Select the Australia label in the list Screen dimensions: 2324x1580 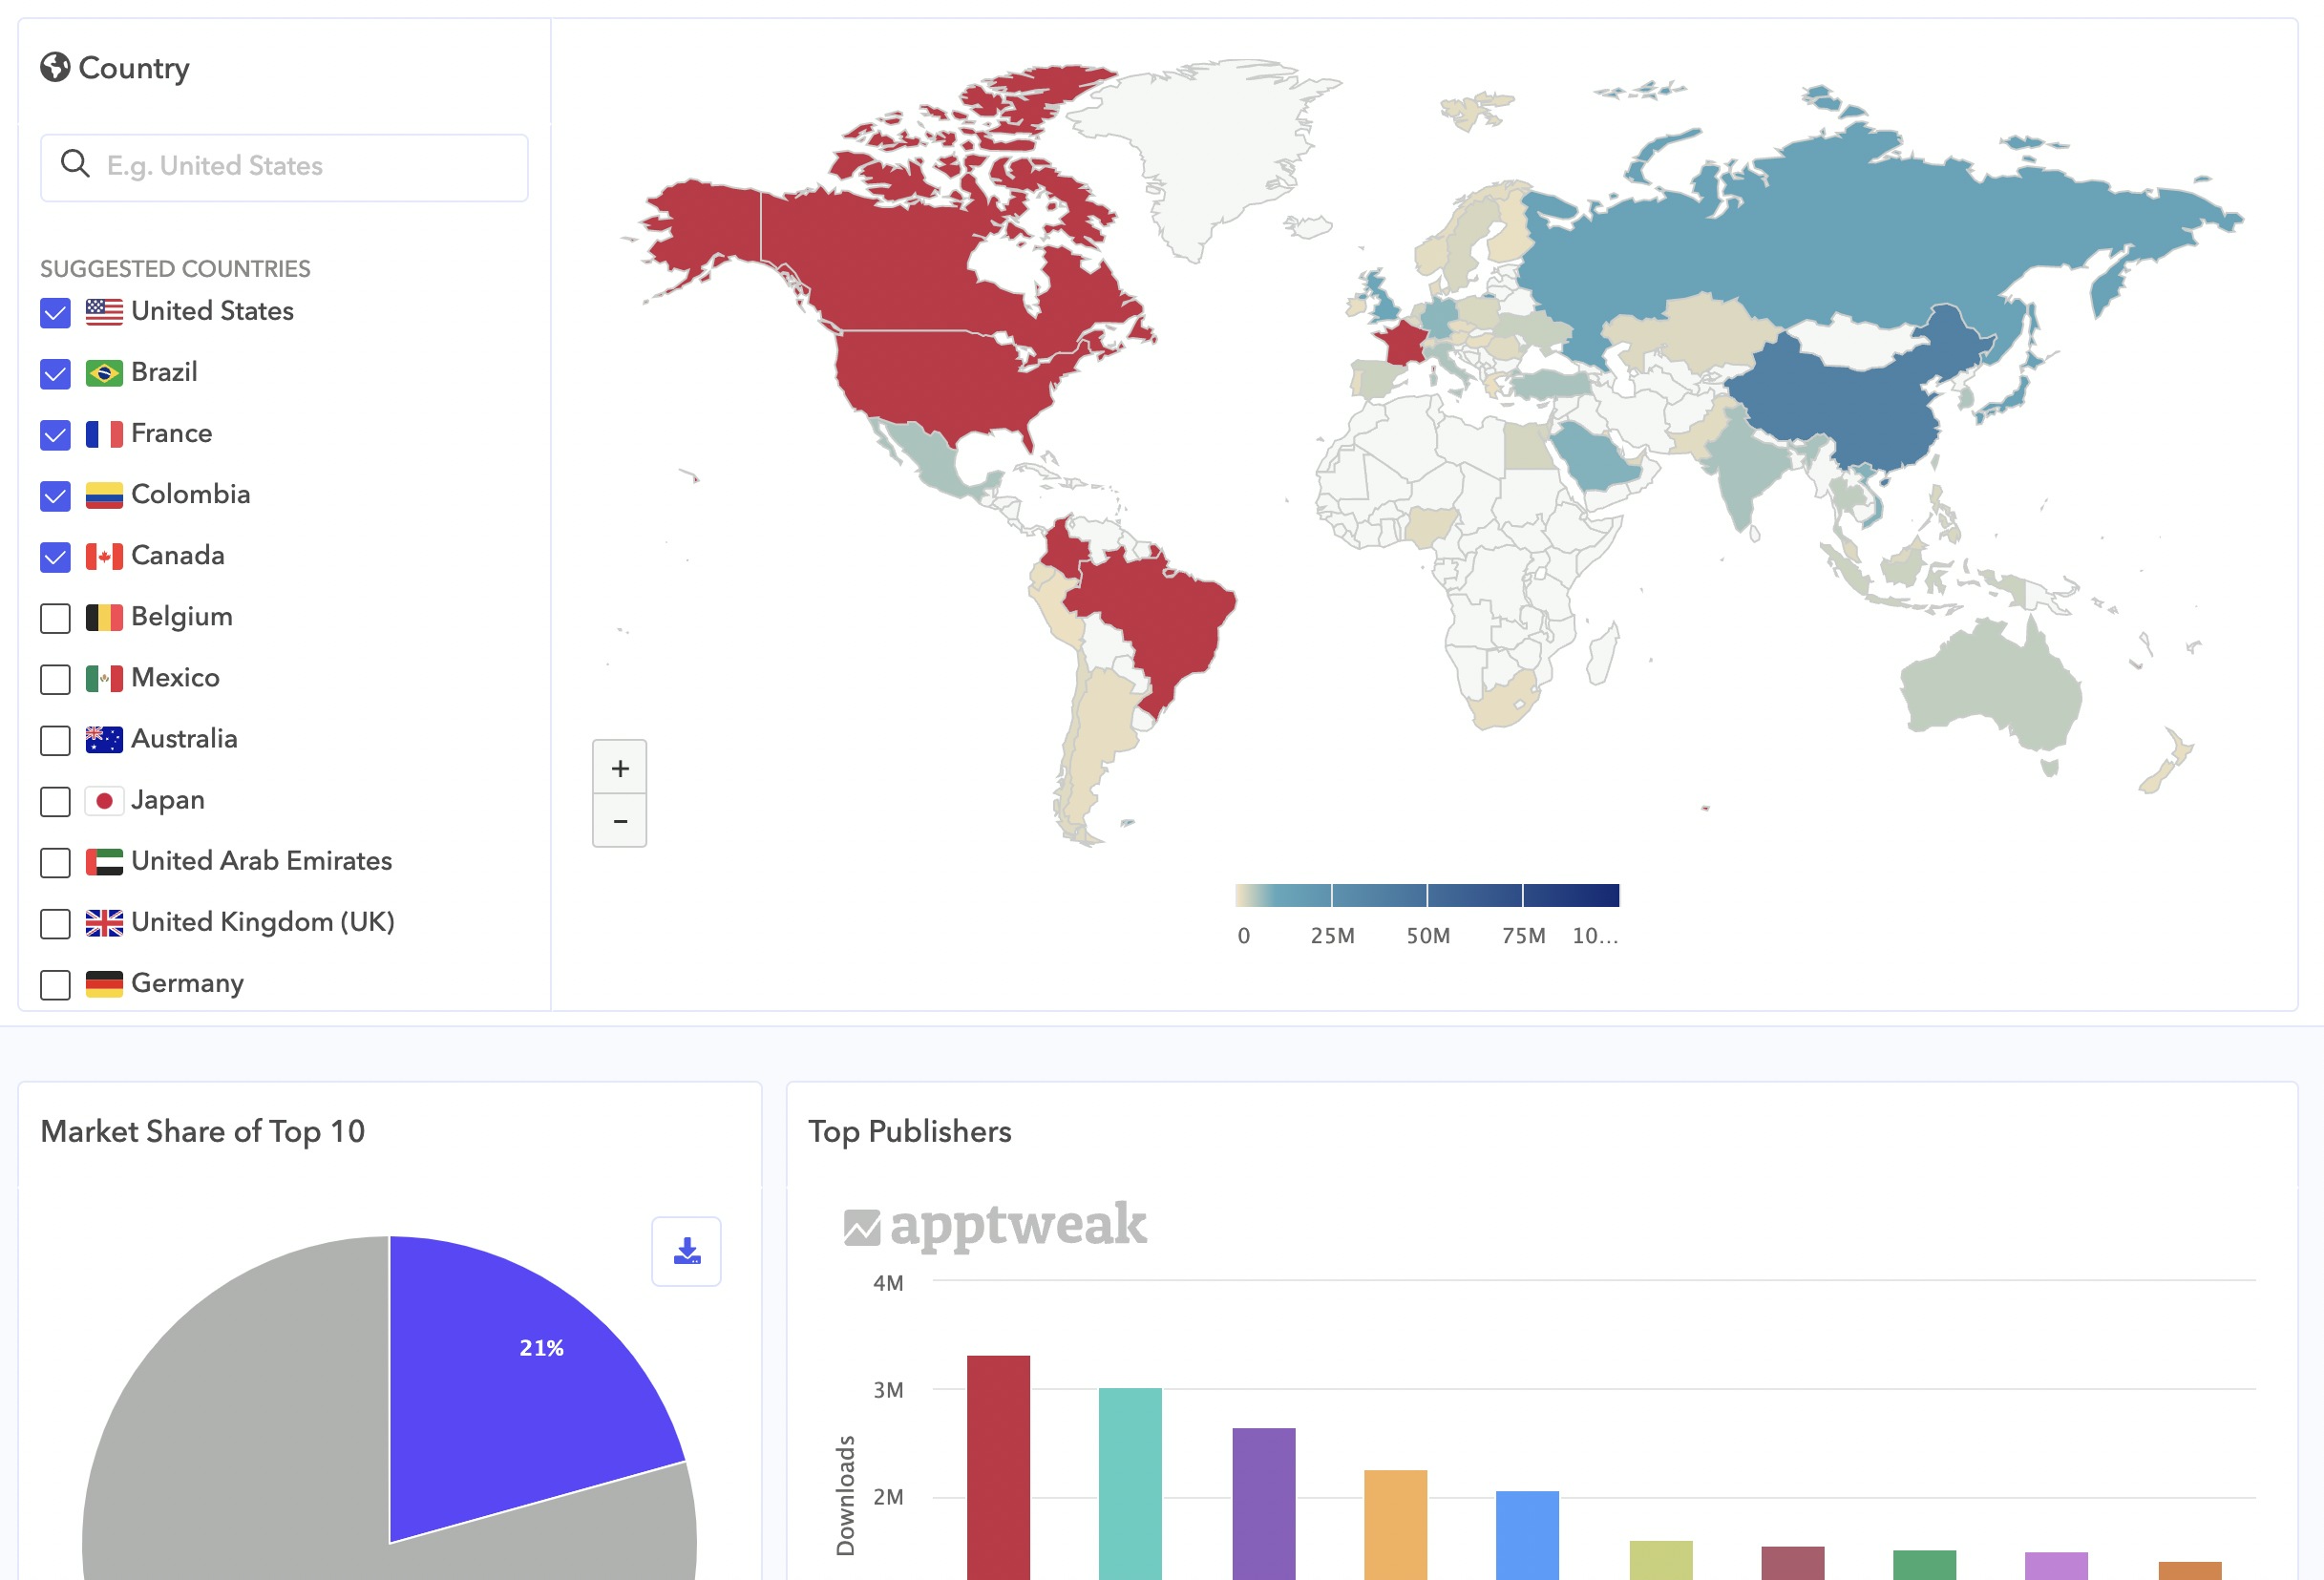pyautogui.click(x=184, y=739)
